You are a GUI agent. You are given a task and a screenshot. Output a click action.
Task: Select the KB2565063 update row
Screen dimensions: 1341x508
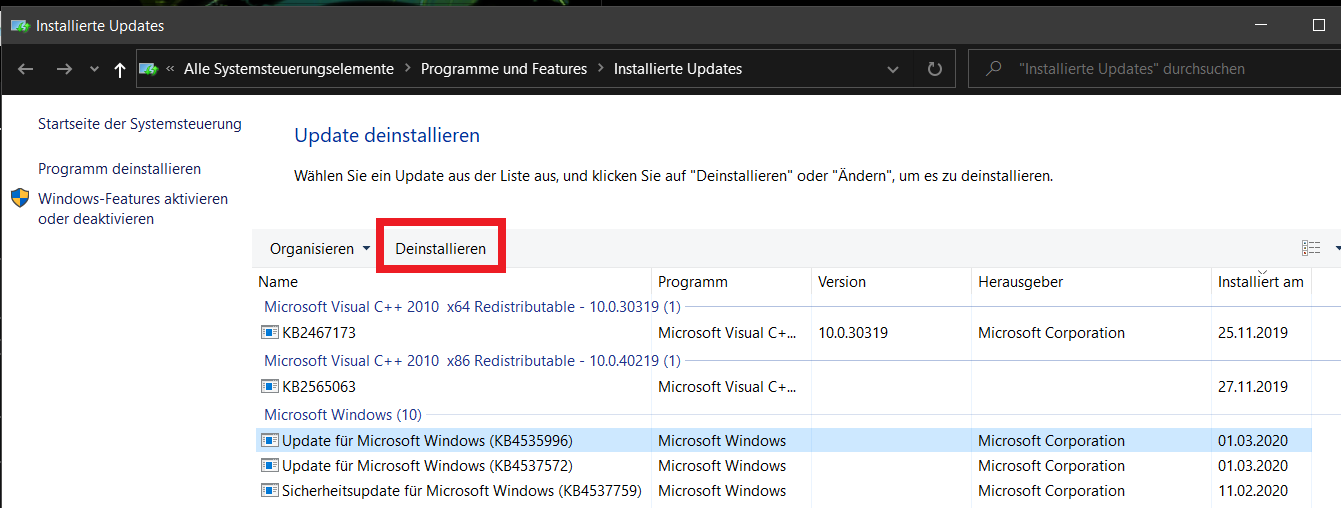783,387
